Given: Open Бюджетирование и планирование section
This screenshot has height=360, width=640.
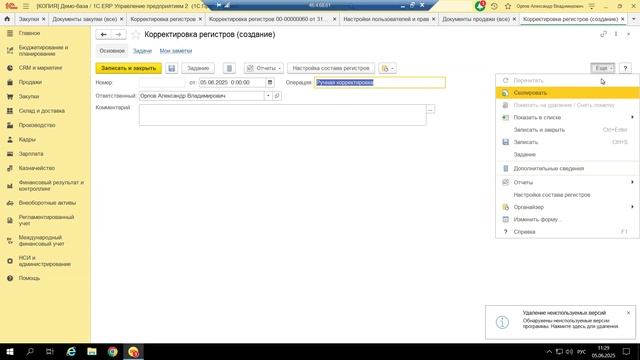Looking at the screenshot, I should [x=43, y=51].
